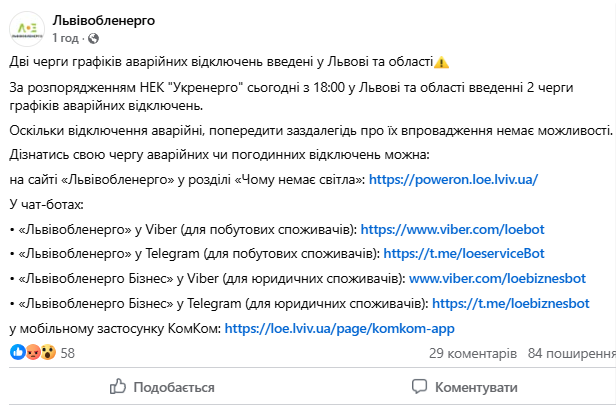Open the poweron.loe.lviv.ua link
The image size is (616, 405).
click(453, 179)
